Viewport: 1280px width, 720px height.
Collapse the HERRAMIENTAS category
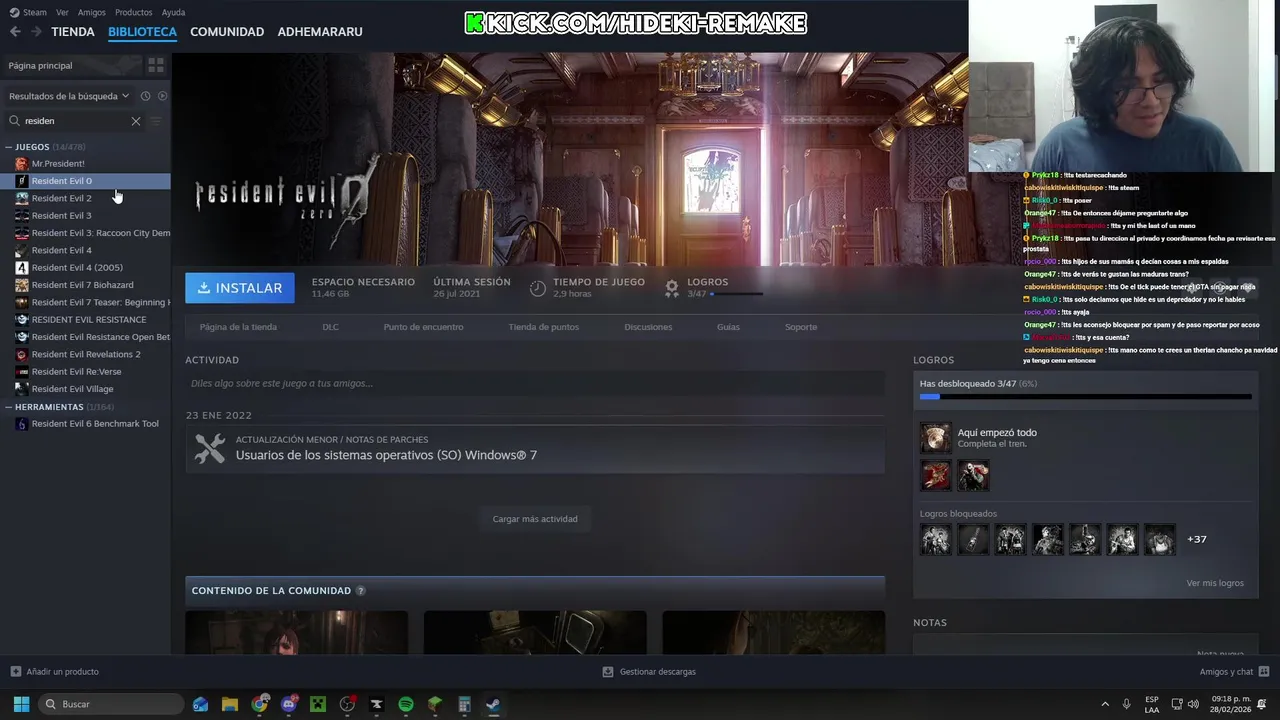point(9,407)
